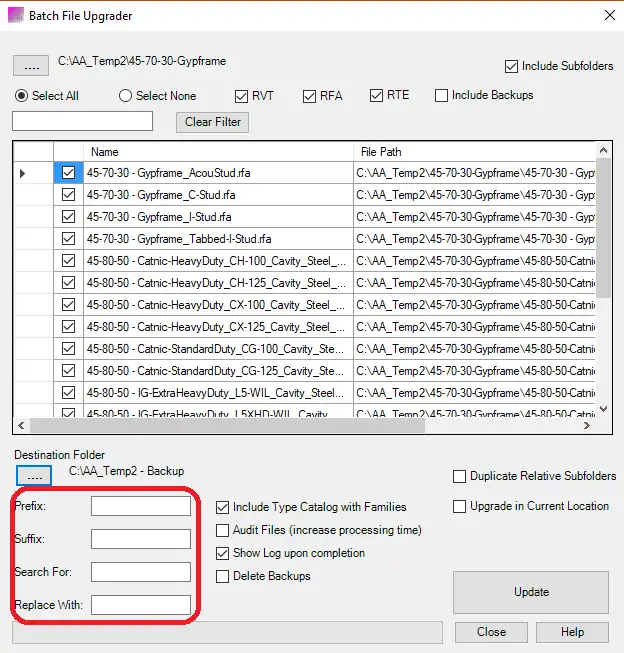Viewport: 624px width, 653px height.
Task: Choose the Select None radio button
Action: [126, 96]
